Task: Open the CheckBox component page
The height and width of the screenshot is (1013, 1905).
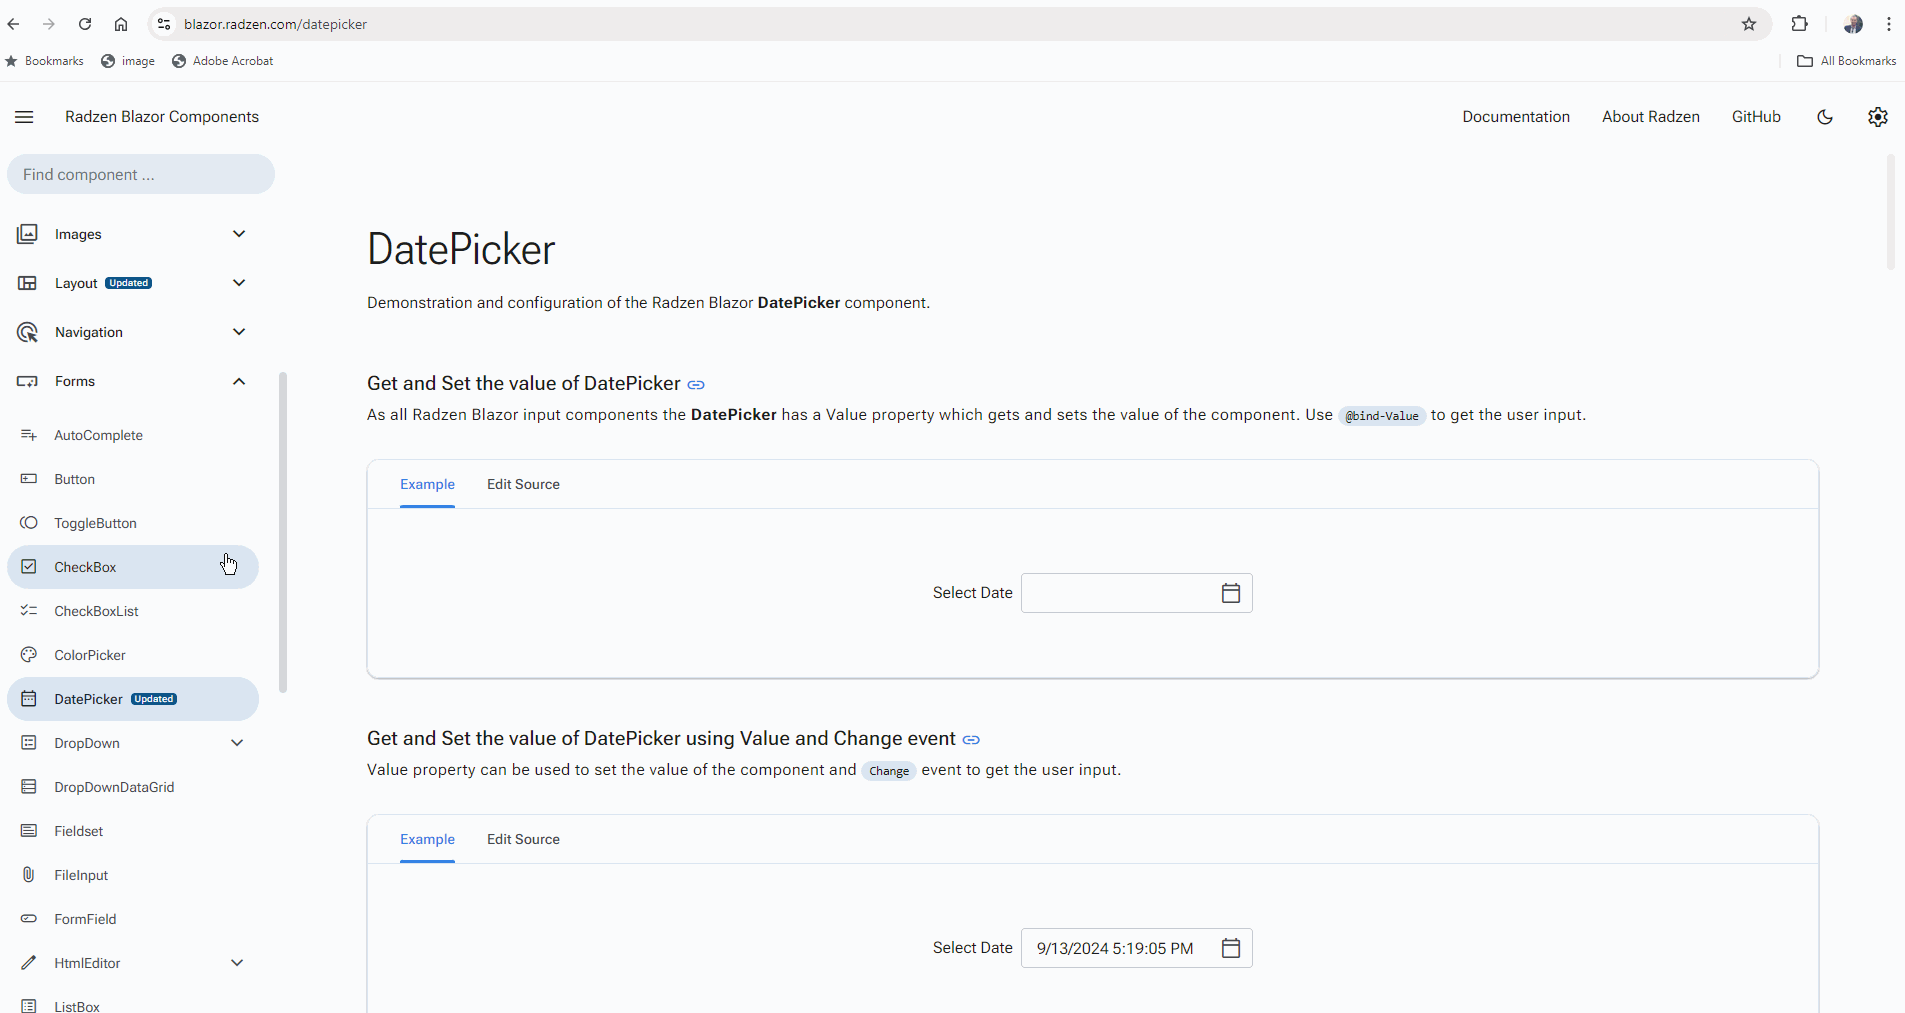Action: tap(133, 567)
